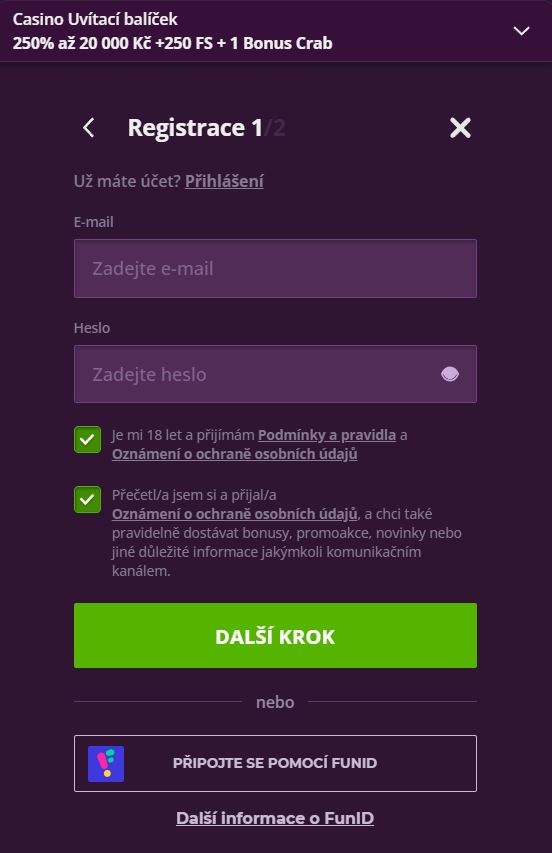Show password with the eye icon
552x853 pixels.
tap(450, 374)
